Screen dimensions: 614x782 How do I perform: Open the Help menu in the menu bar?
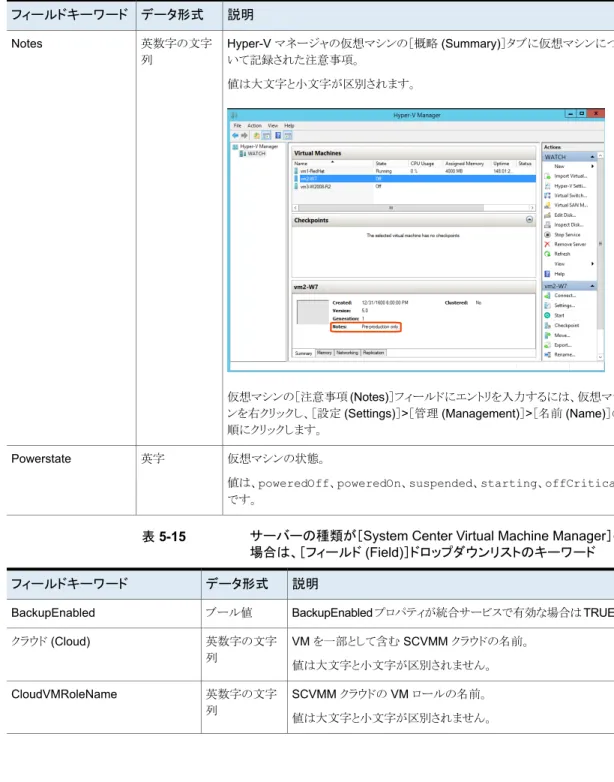pyautogui.click(x=289, y=126)
